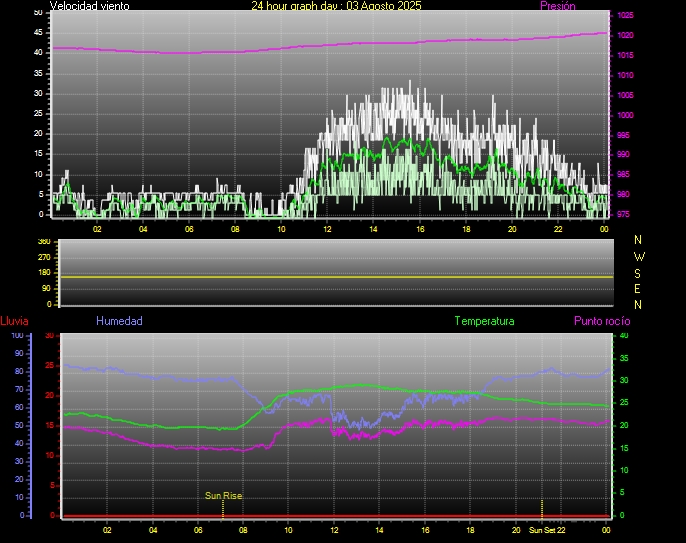Click the red 25 rain axis value

coord(49,365)
